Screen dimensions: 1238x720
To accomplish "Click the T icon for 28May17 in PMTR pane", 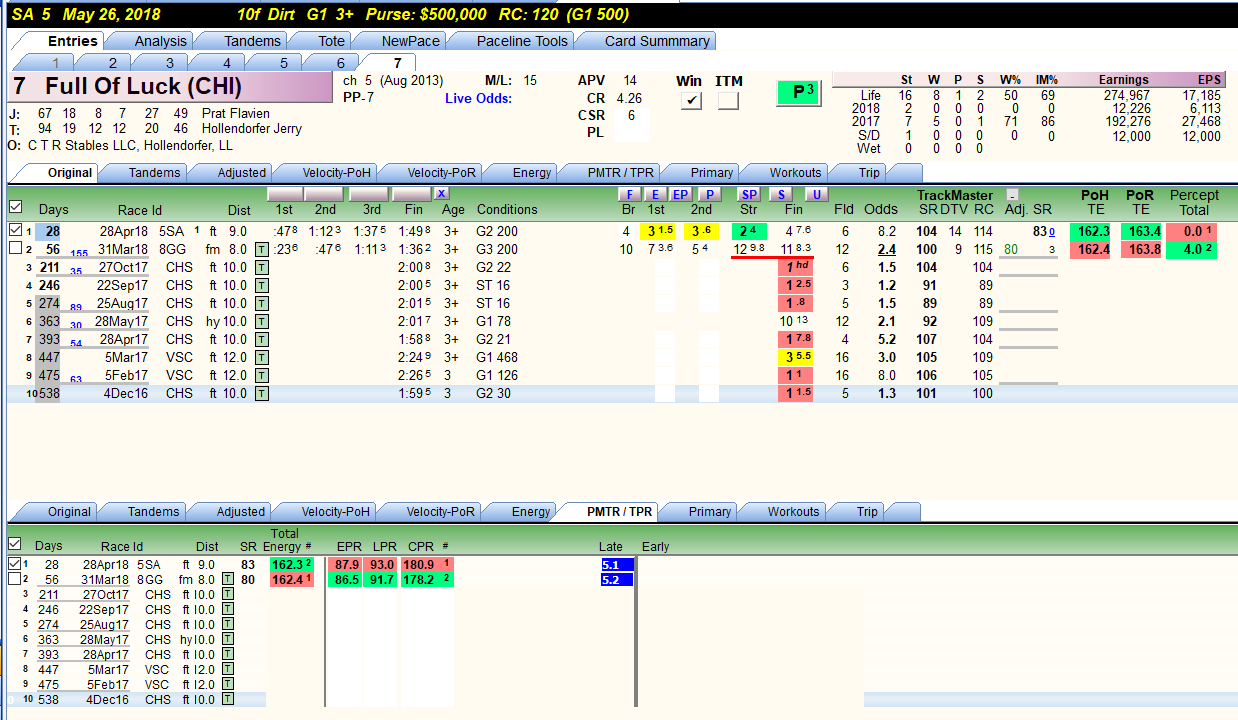I will 228,640.
